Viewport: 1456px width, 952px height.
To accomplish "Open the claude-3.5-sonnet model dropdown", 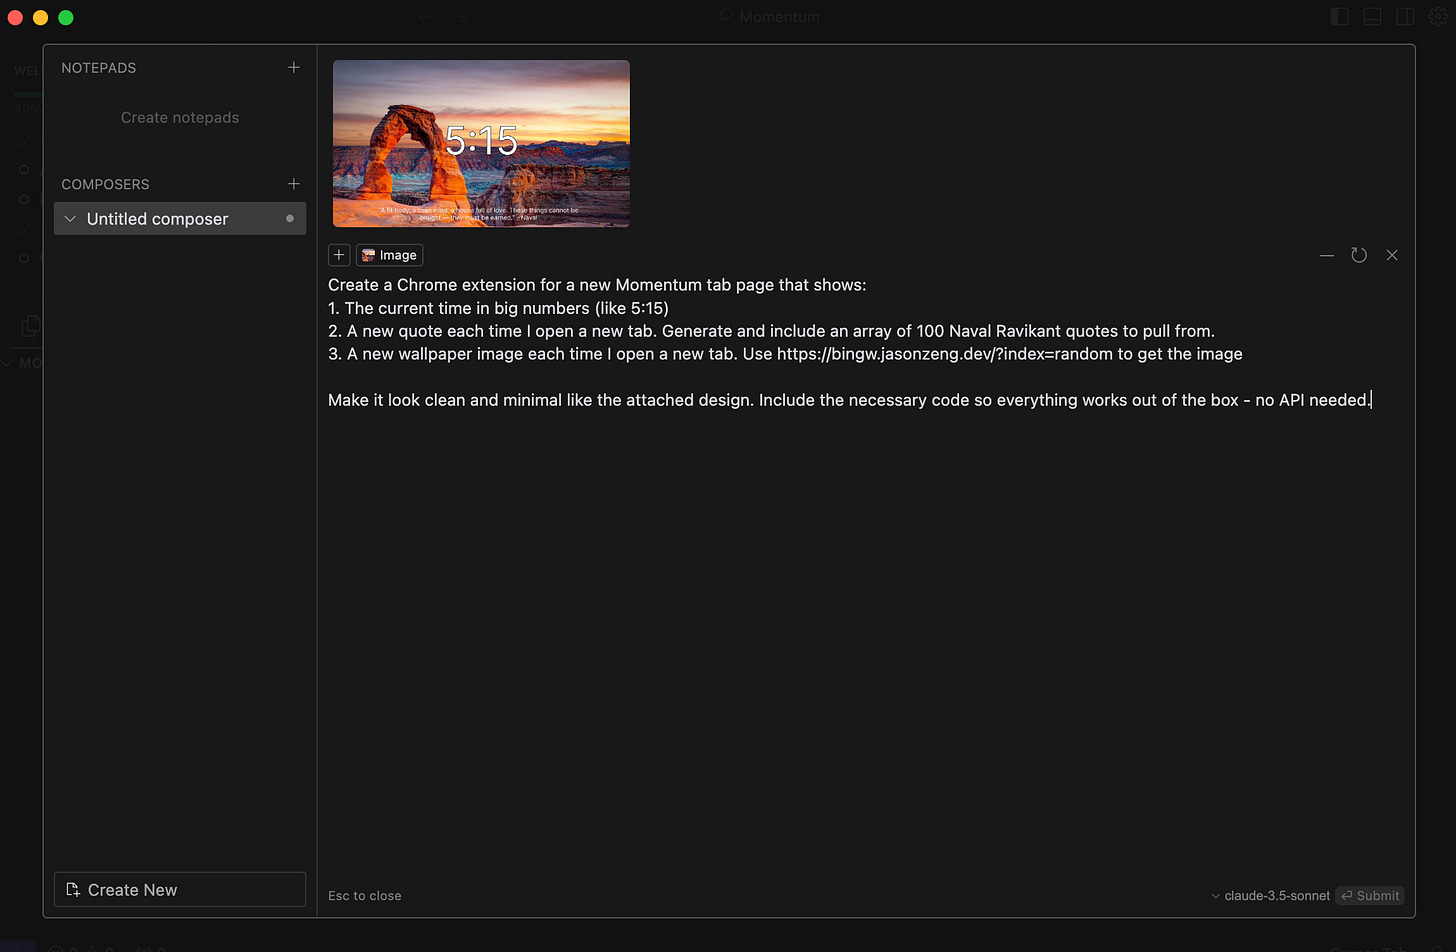I will pyautogui.click(x=1270, y=896).
